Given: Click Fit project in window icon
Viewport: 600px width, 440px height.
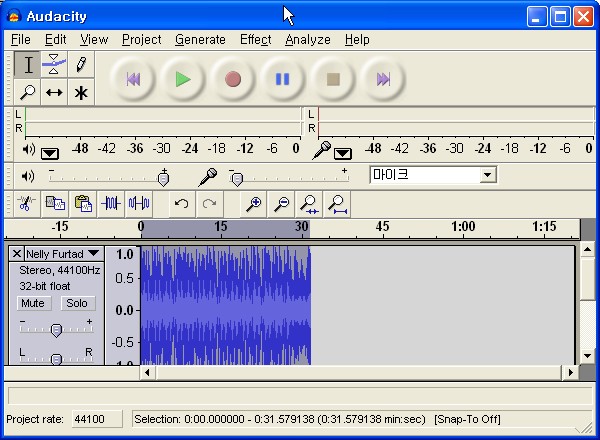Looking at the screenshot, I should point(338,204).
